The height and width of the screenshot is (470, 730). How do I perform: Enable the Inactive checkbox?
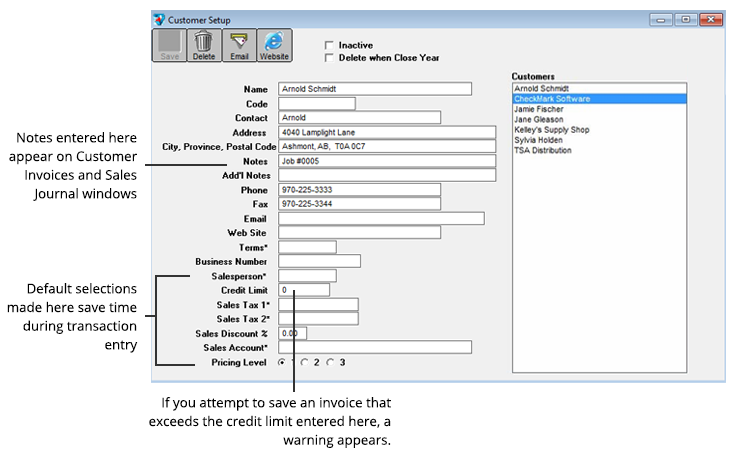[x=328, y=46]
